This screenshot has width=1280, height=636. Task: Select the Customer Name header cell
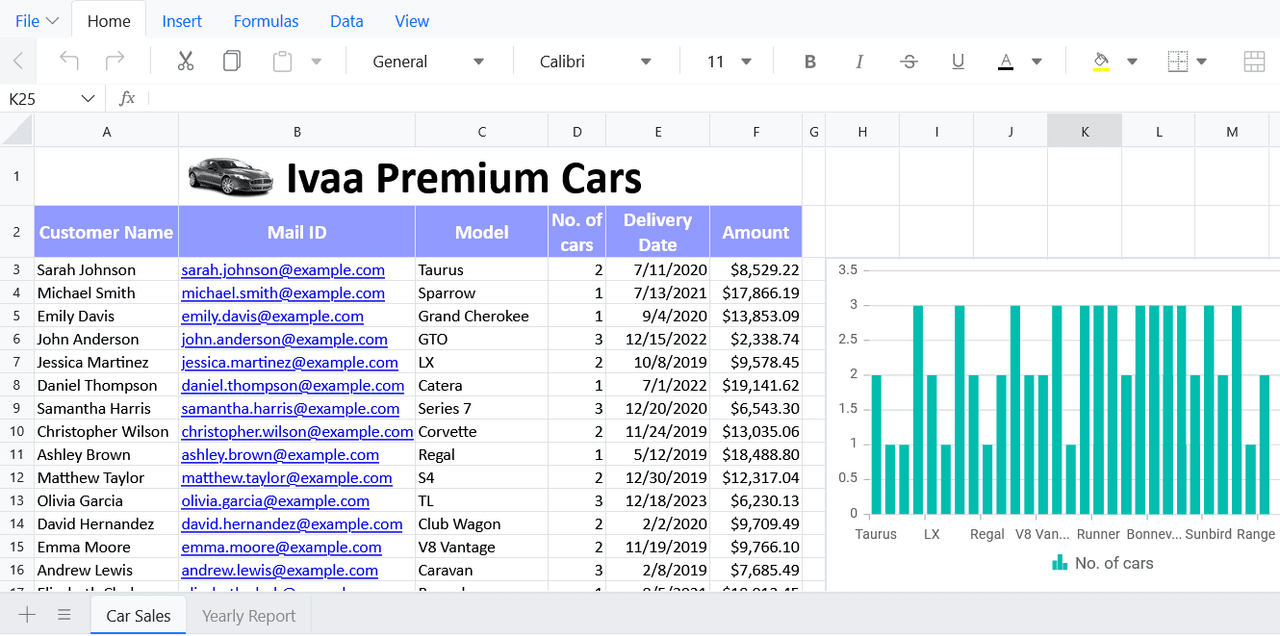[x=106, y=232]
